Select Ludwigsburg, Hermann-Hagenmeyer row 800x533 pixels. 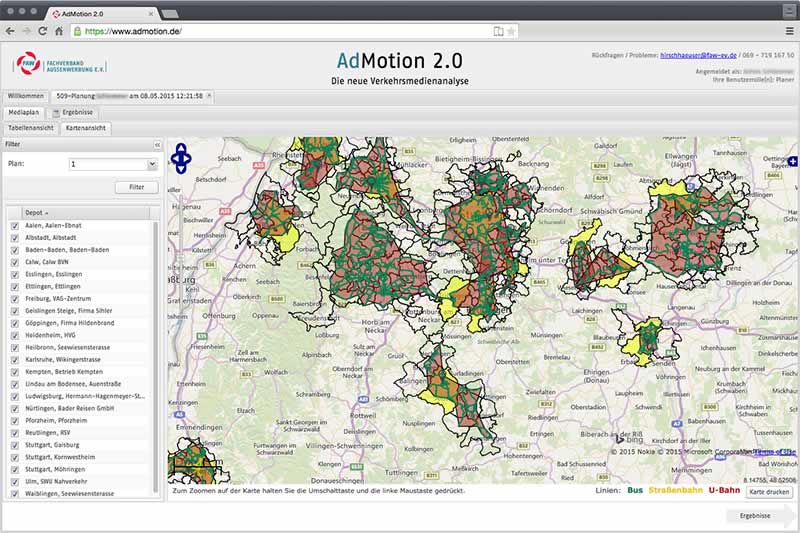(80, 396)
